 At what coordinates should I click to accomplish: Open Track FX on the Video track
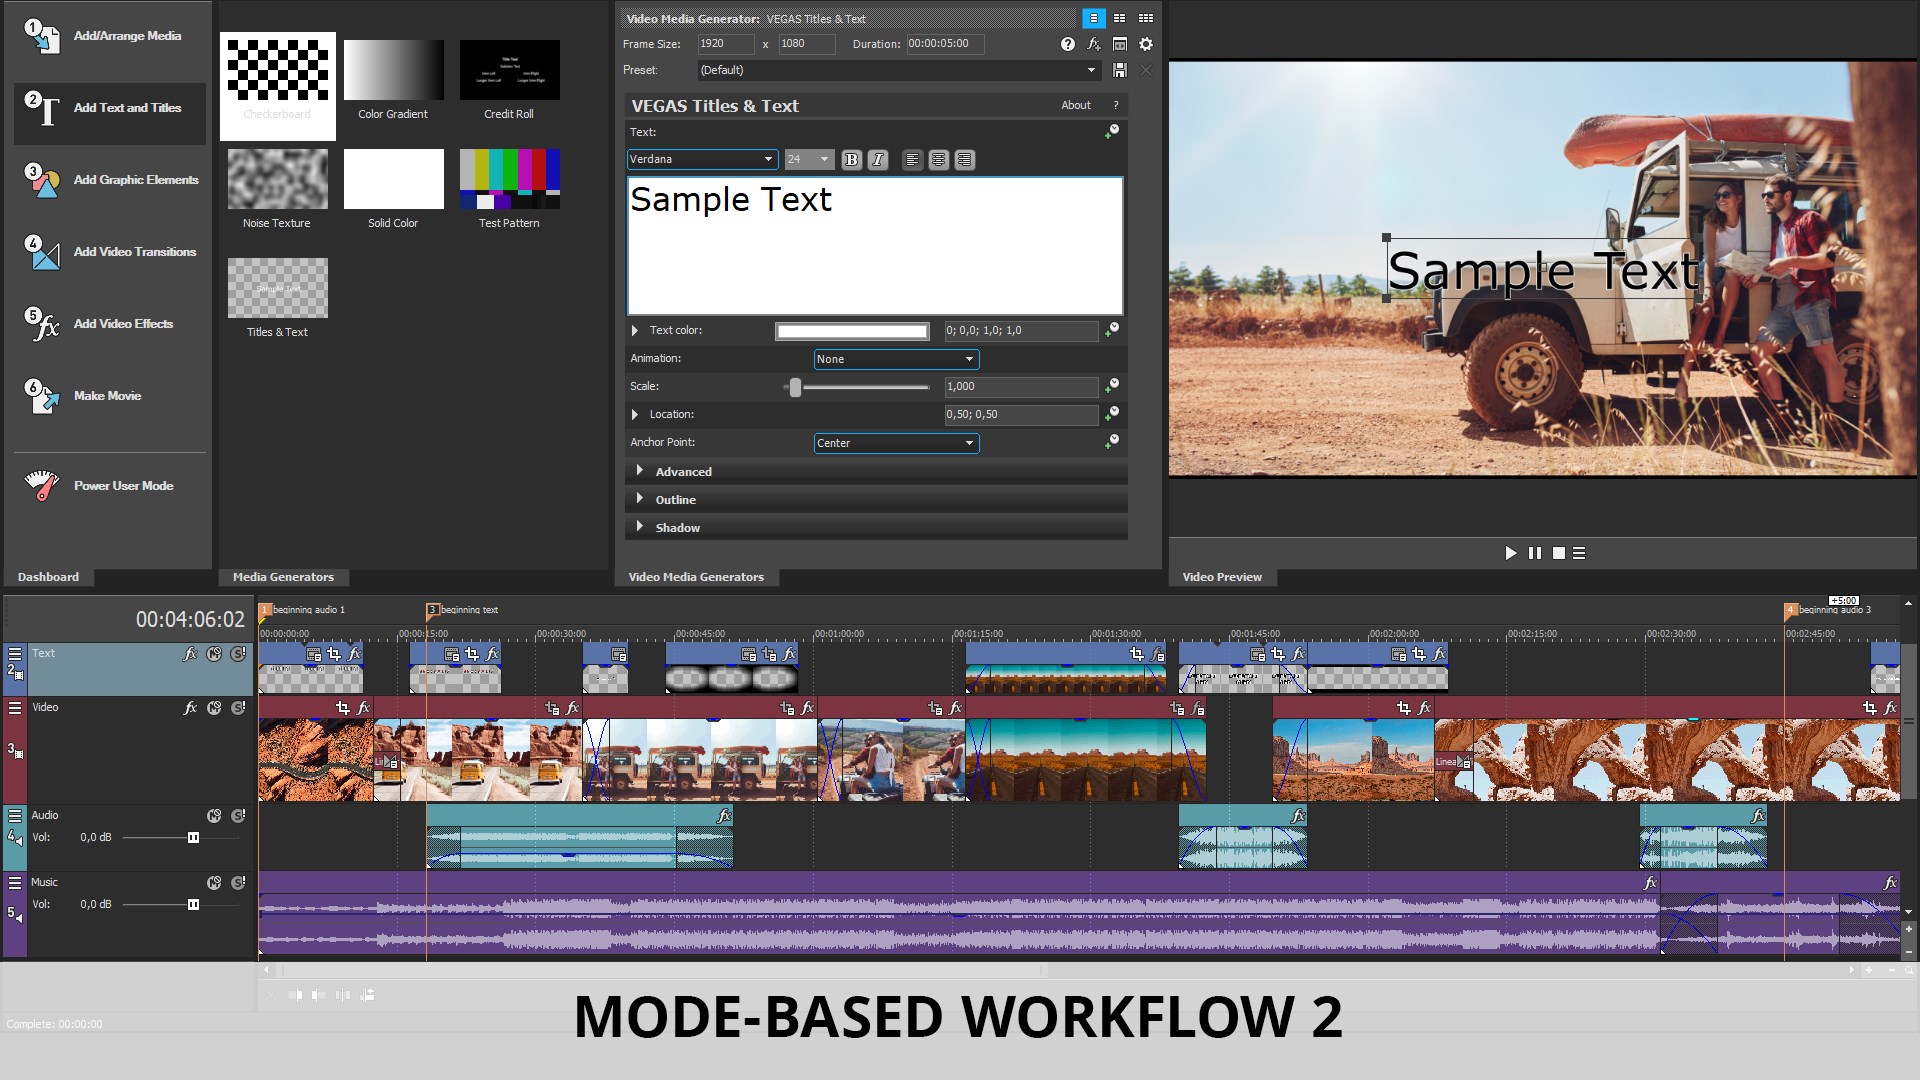[x=189, y=707]
